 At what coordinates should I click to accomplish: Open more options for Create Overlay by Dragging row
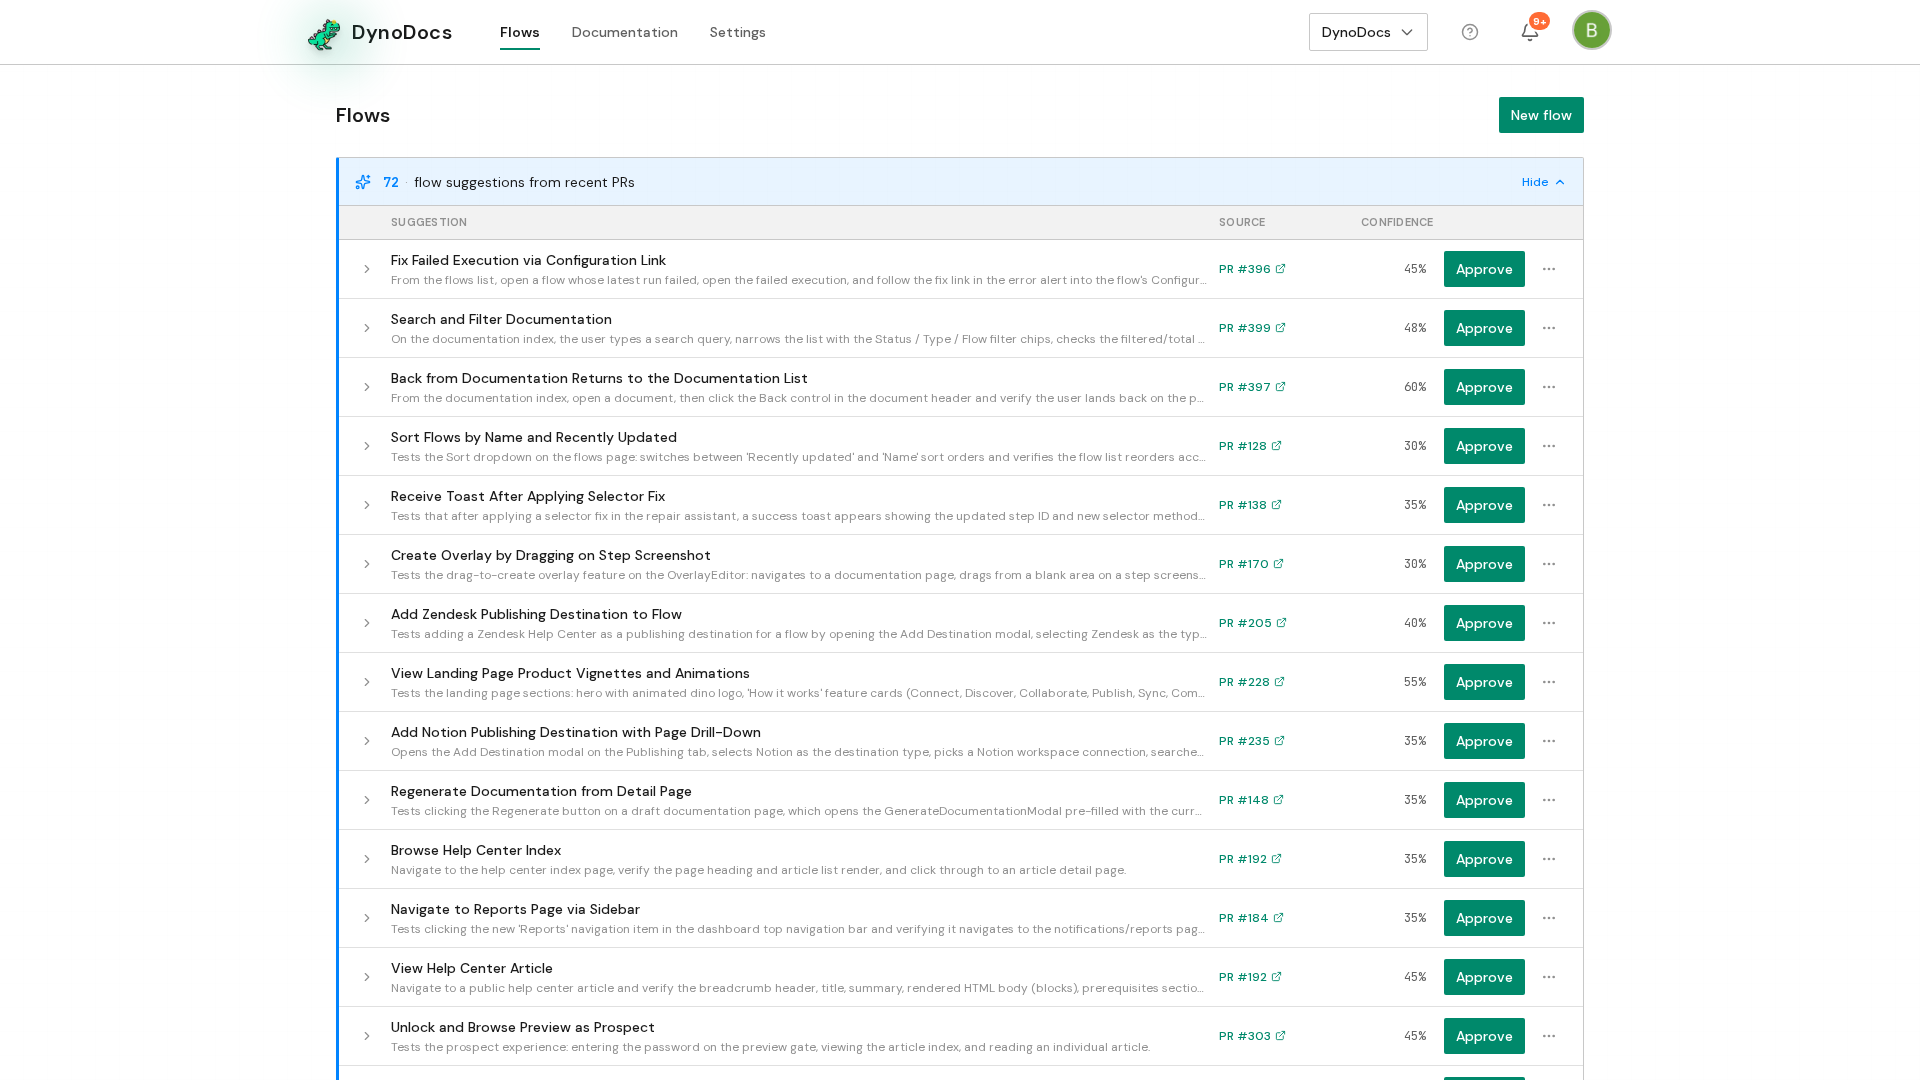click(1549, 564)
